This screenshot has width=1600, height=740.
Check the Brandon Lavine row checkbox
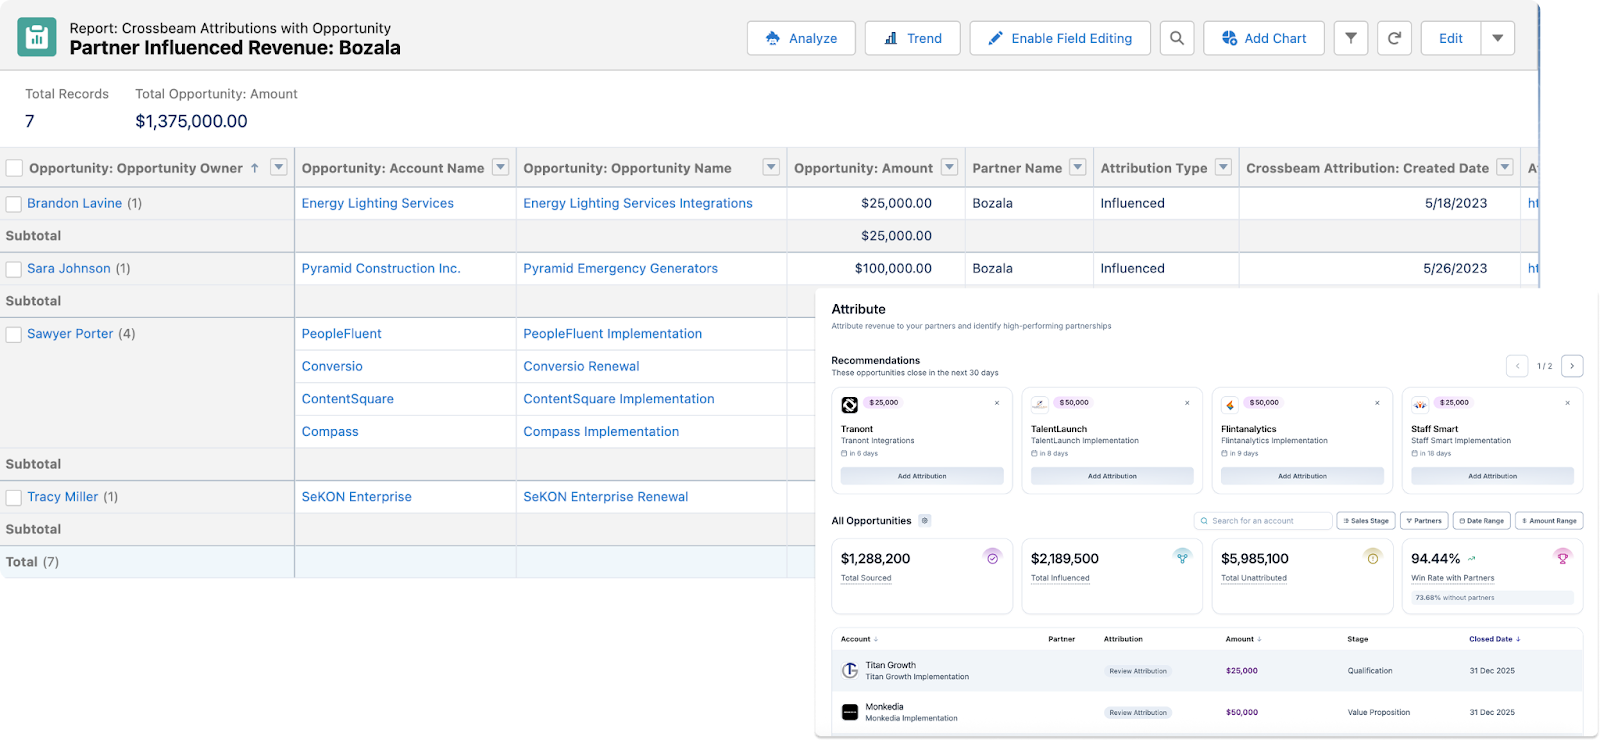(14, 204)
